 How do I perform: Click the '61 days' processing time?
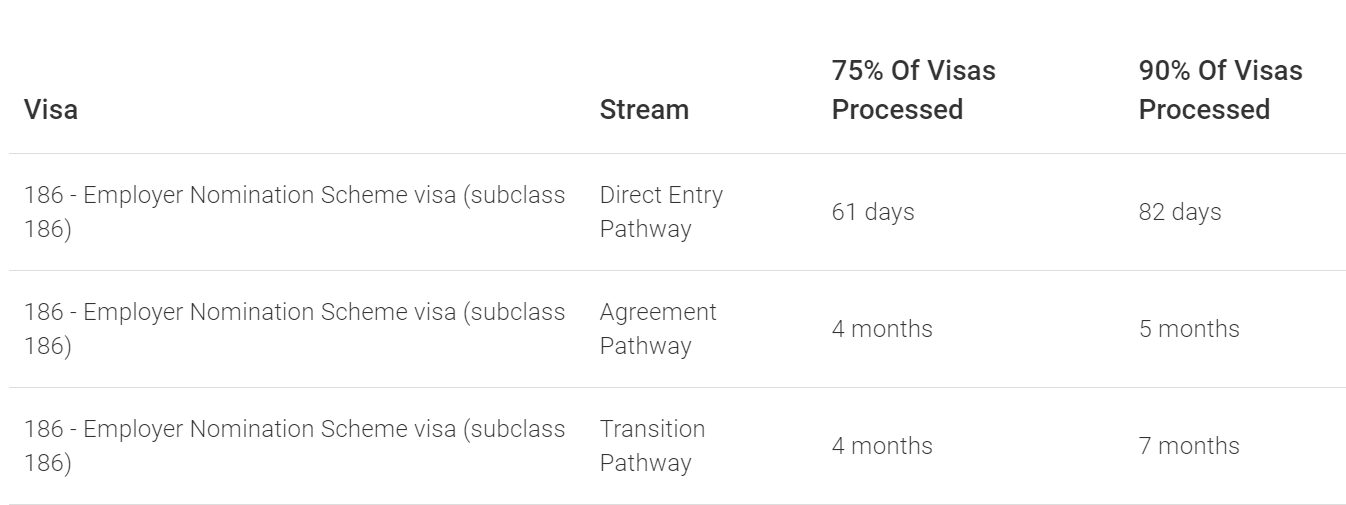(873, 212)
